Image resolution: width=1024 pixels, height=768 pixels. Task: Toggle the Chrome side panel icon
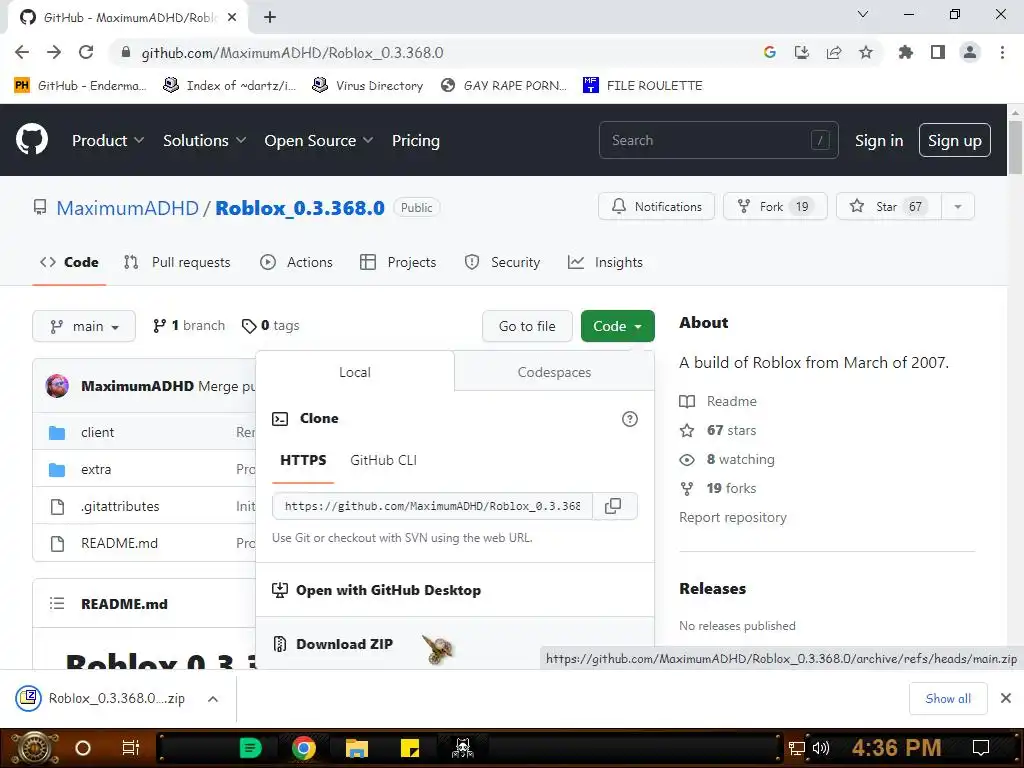point(938,52)
